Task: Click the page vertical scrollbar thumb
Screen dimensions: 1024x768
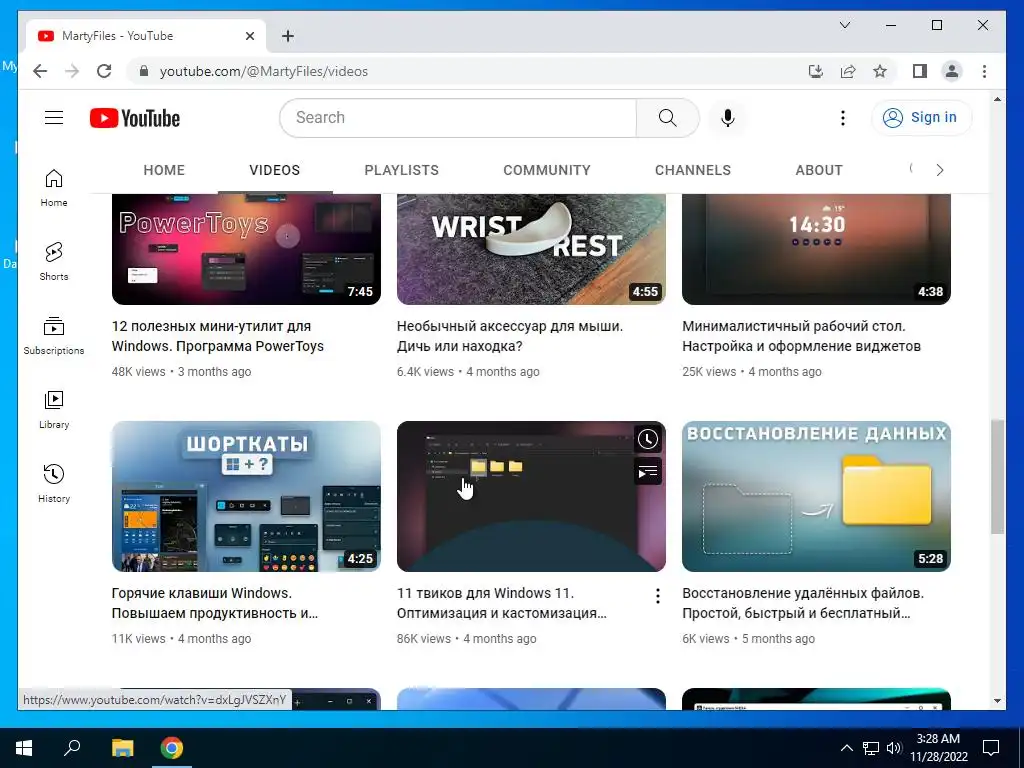Action: click(997, 477)
